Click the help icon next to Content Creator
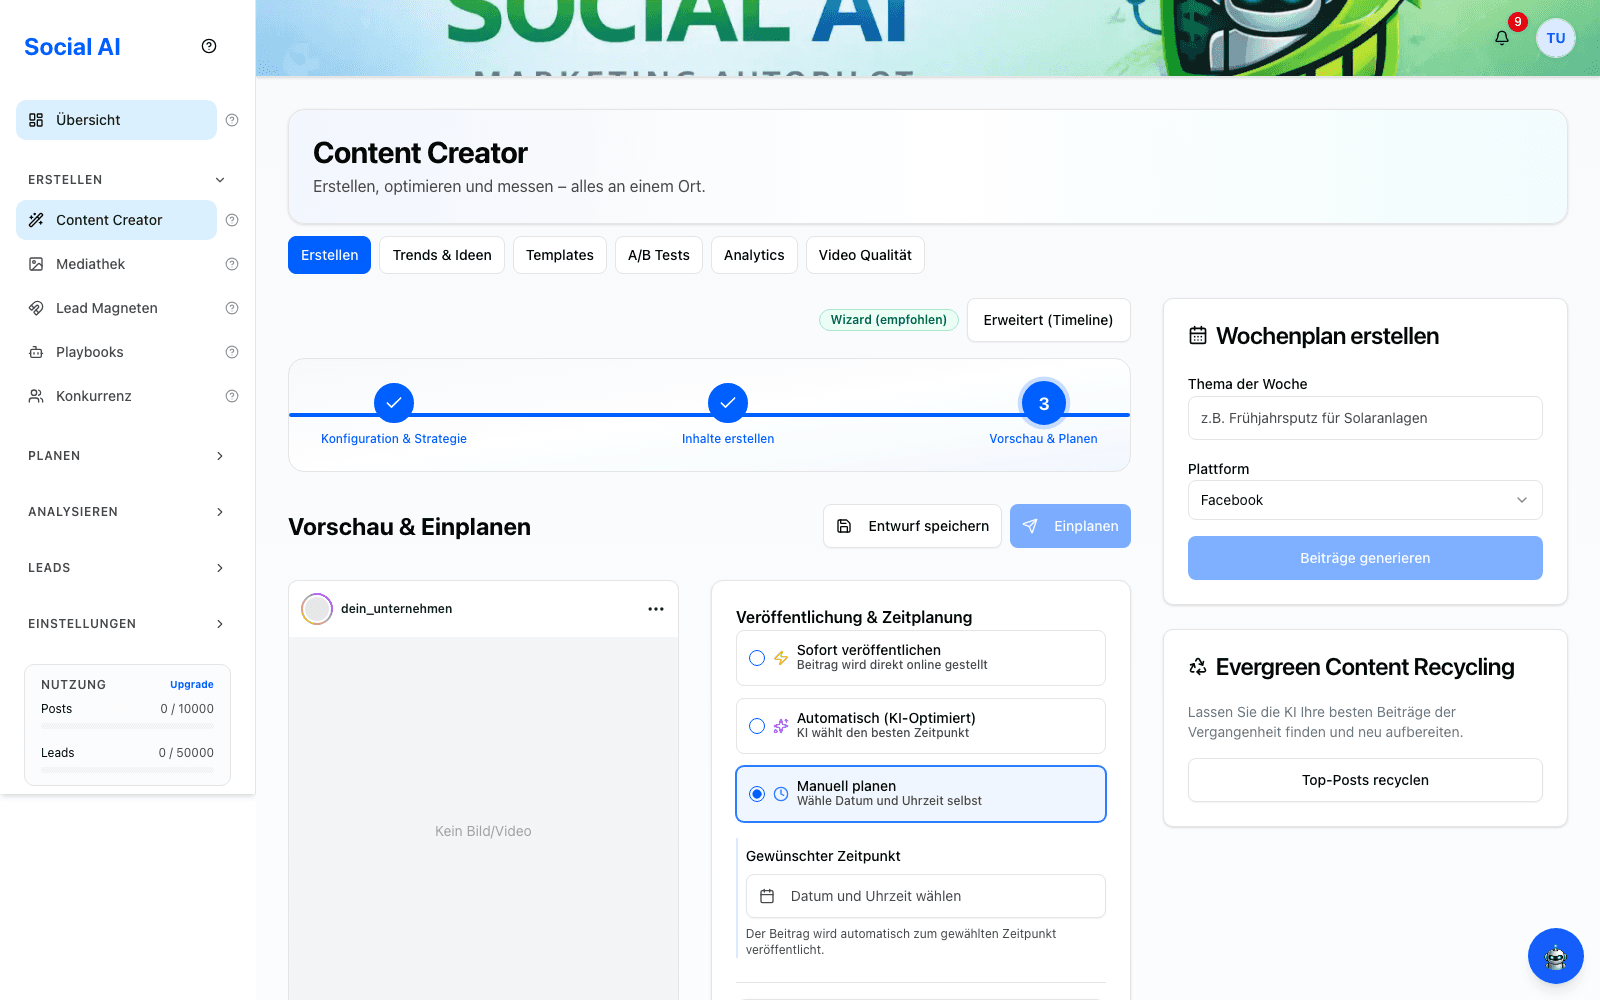 [232, 220]
